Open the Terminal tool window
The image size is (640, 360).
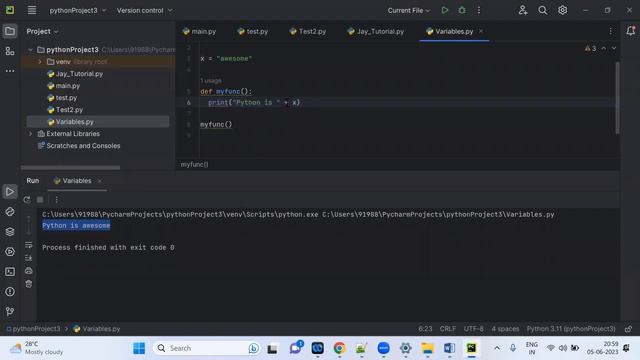(x=10, y=271)
